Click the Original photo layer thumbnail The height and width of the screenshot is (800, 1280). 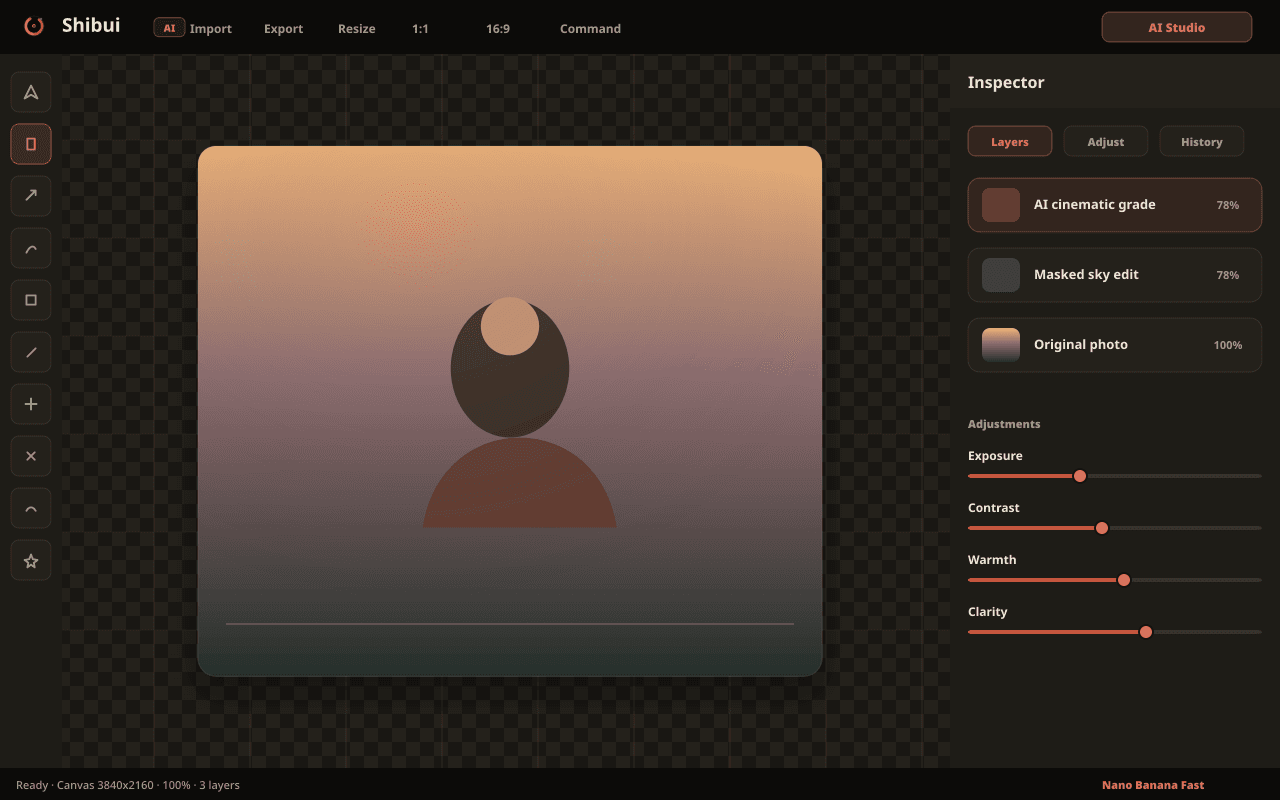1001,345
